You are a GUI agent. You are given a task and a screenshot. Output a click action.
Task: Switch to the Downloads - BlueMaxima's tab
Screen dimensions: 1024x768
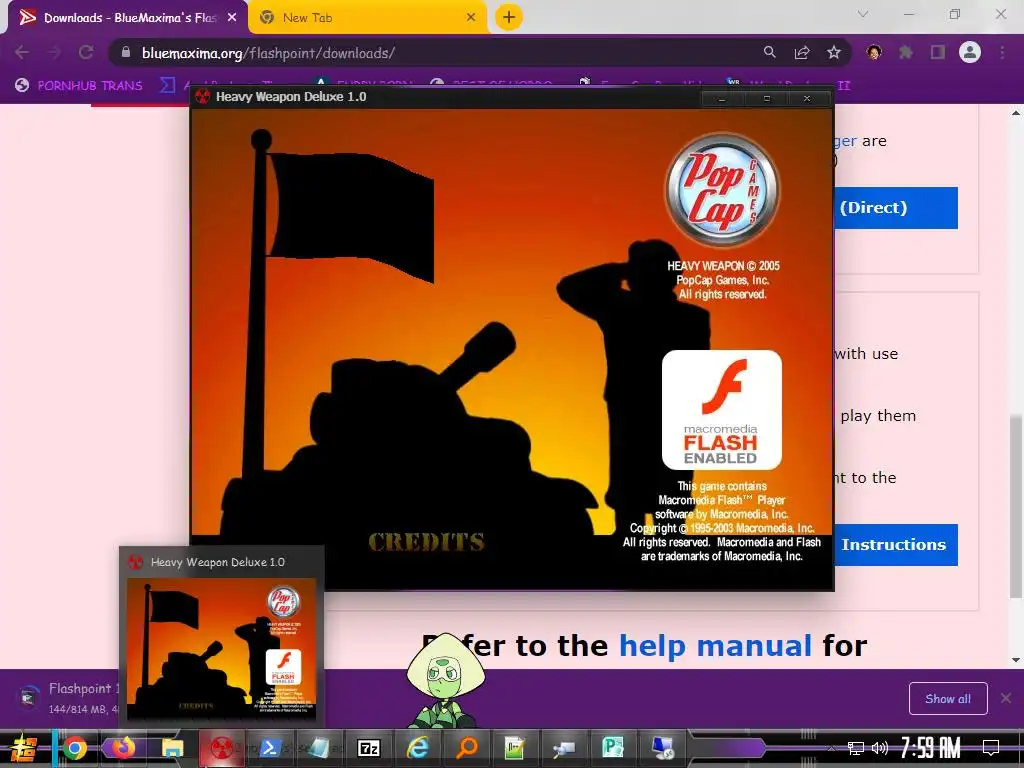[x=129, y=18]
